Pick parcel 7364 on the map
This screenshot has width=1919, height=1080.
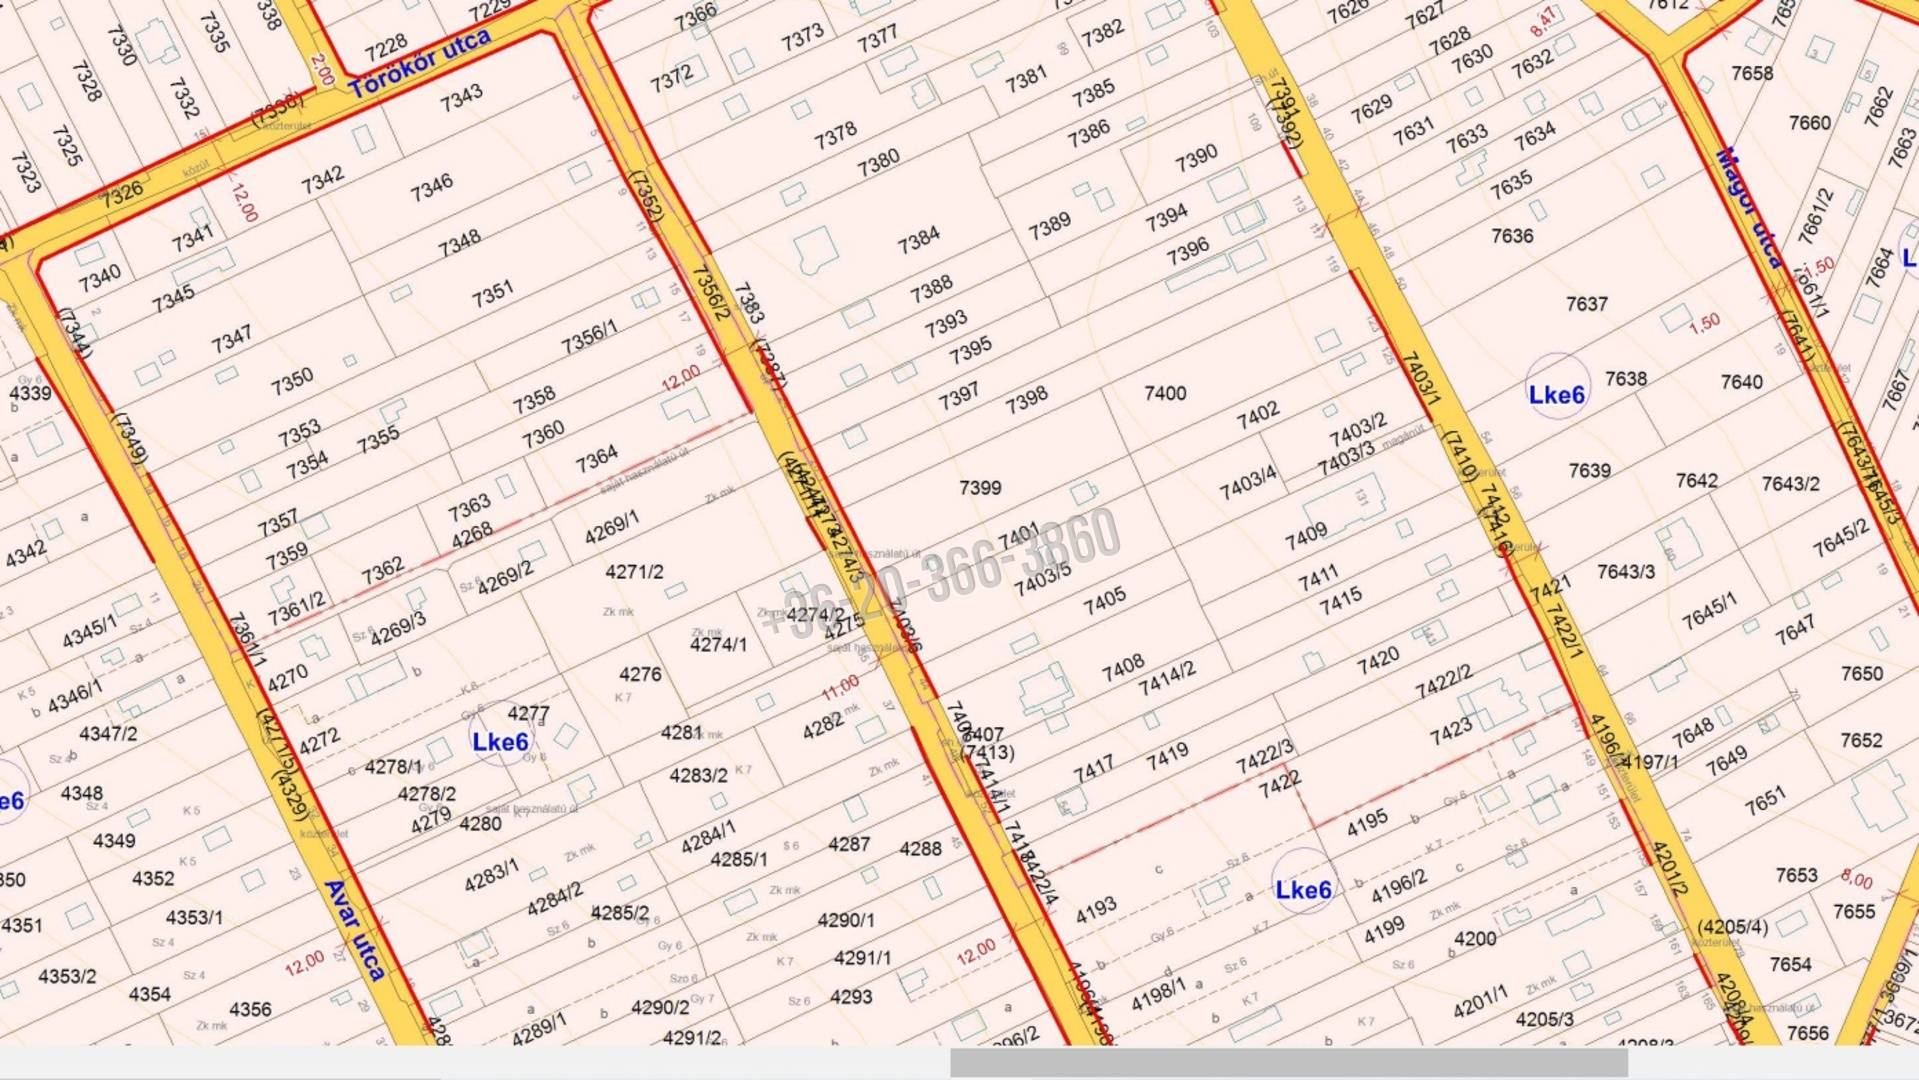596,460
